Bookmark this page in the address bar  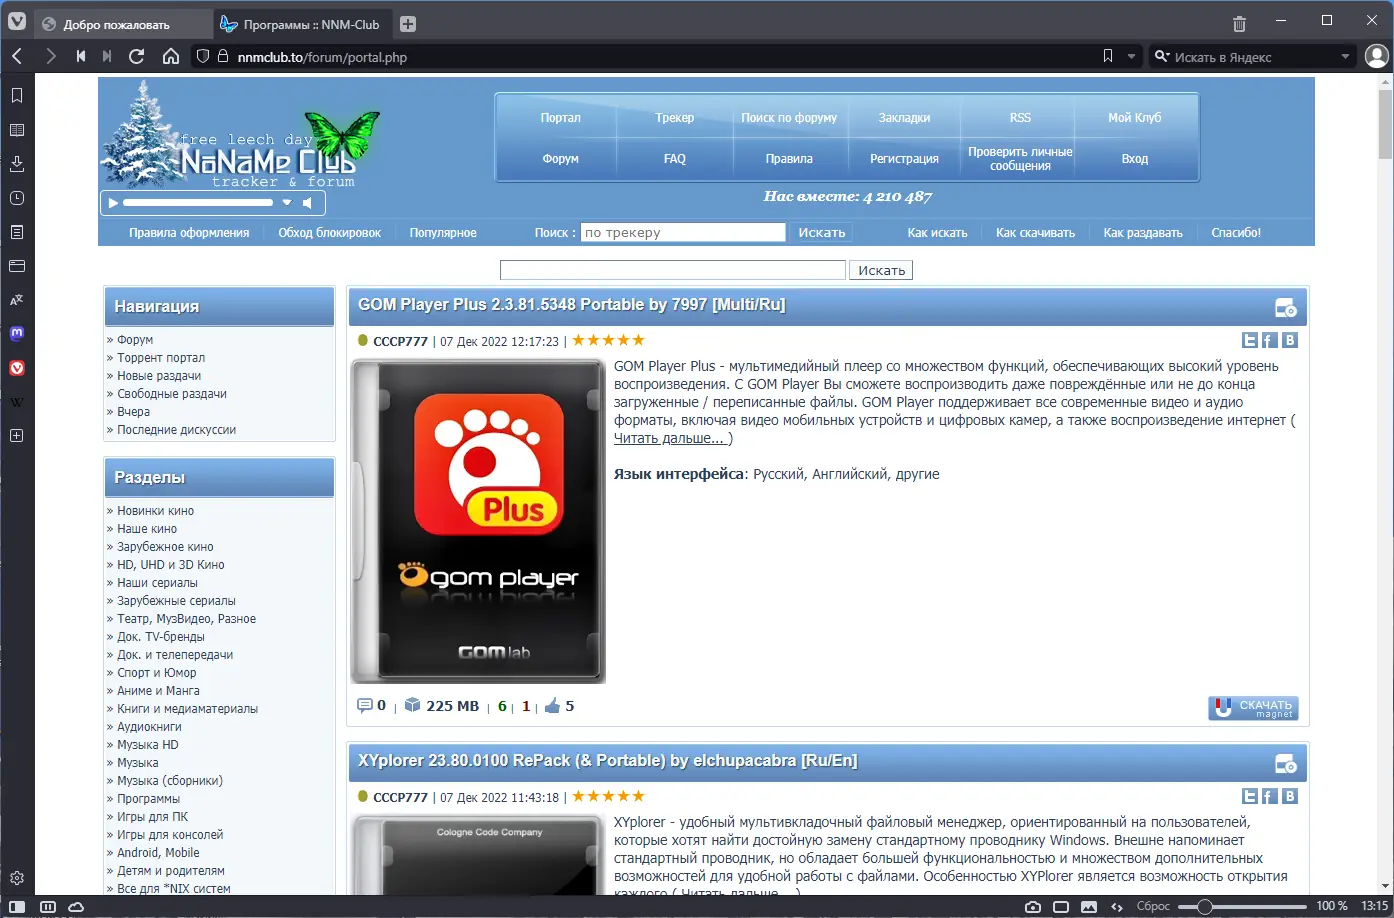(x=1108, y=56)
